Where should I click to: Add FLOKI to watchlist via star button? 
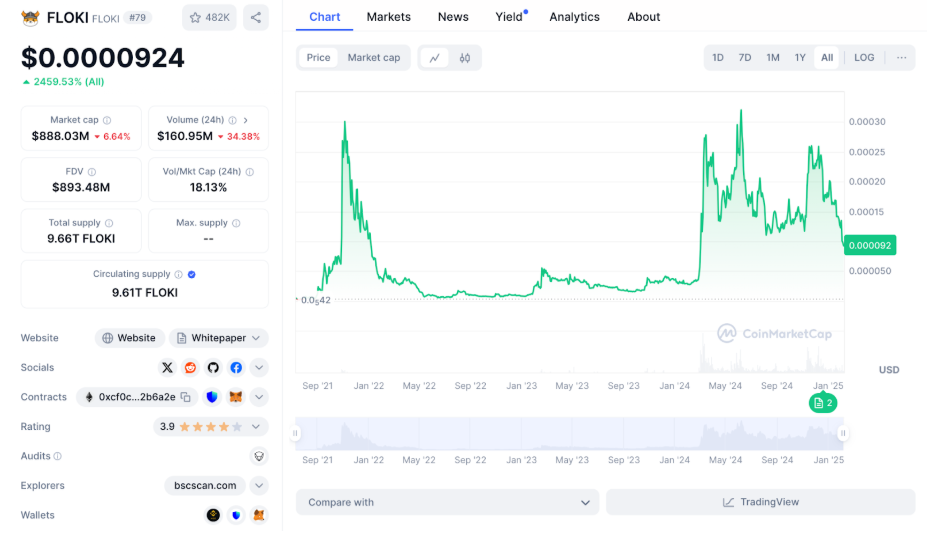pos(209,17)
